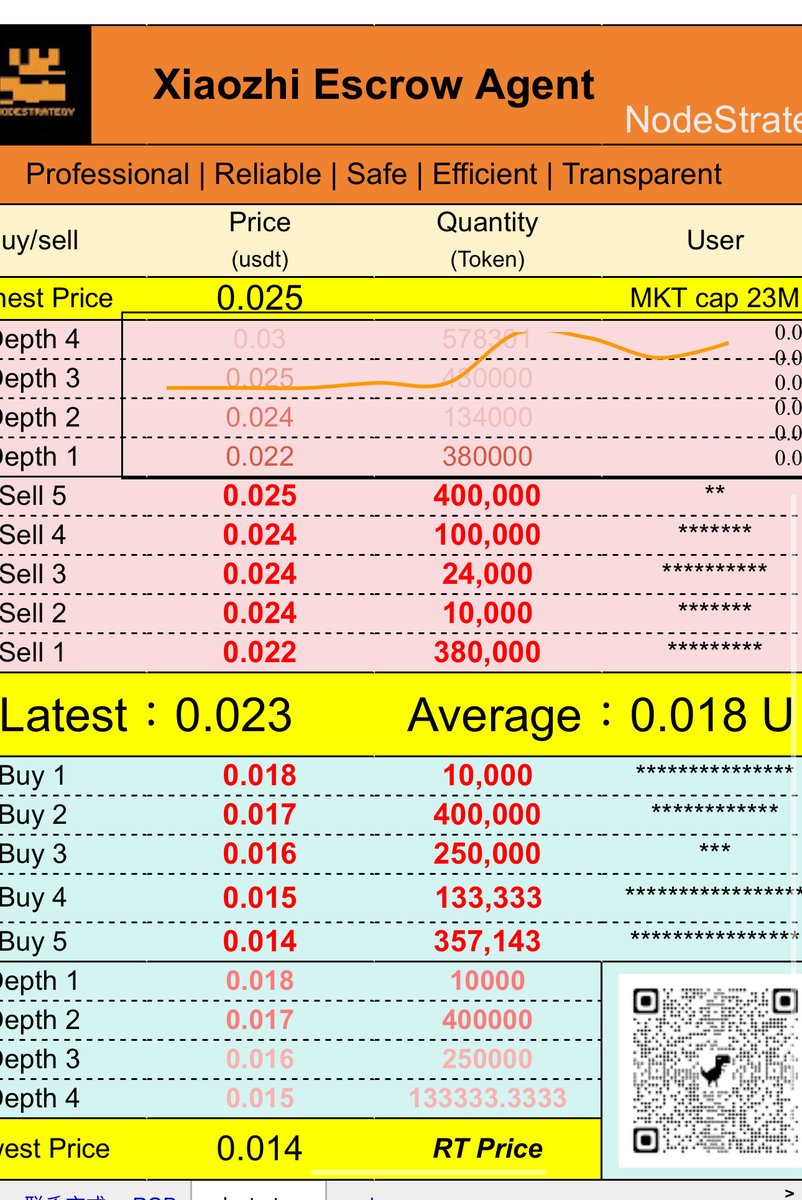802x1200 pixels.
Task: Click the RT Price label
Action: [x=487, y=1149]
